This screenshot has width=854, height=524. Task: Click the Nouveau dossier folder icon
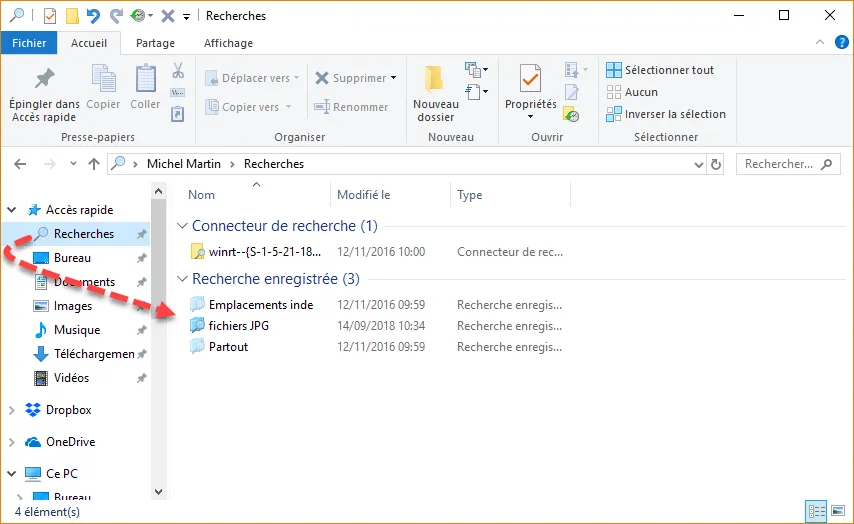(x=435, y=80)
